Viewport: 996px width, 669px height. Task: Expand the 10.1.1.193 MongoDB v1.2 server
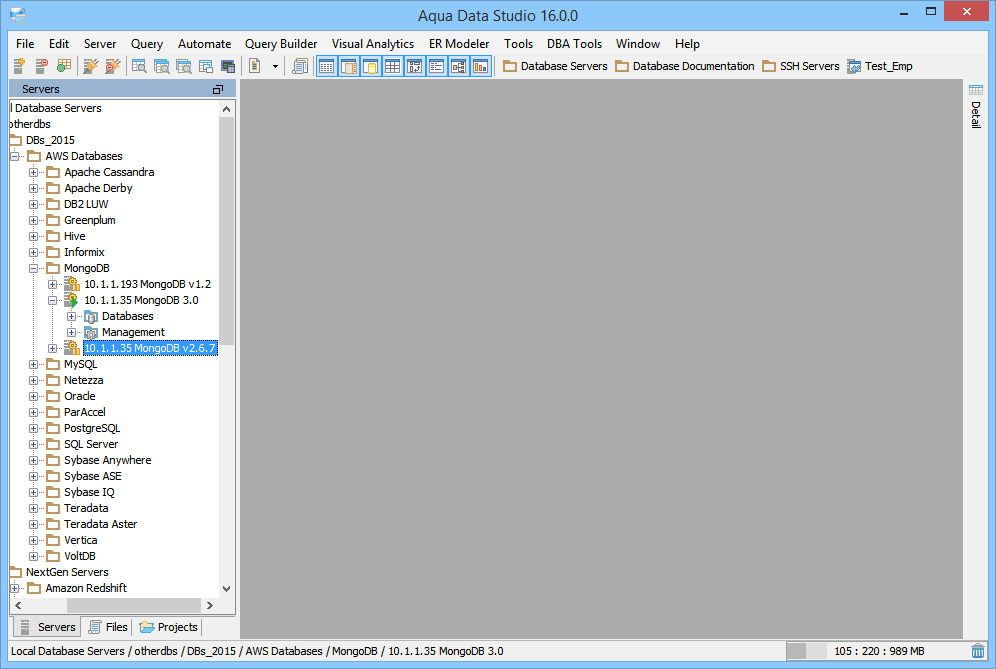(x=53, y=284)
